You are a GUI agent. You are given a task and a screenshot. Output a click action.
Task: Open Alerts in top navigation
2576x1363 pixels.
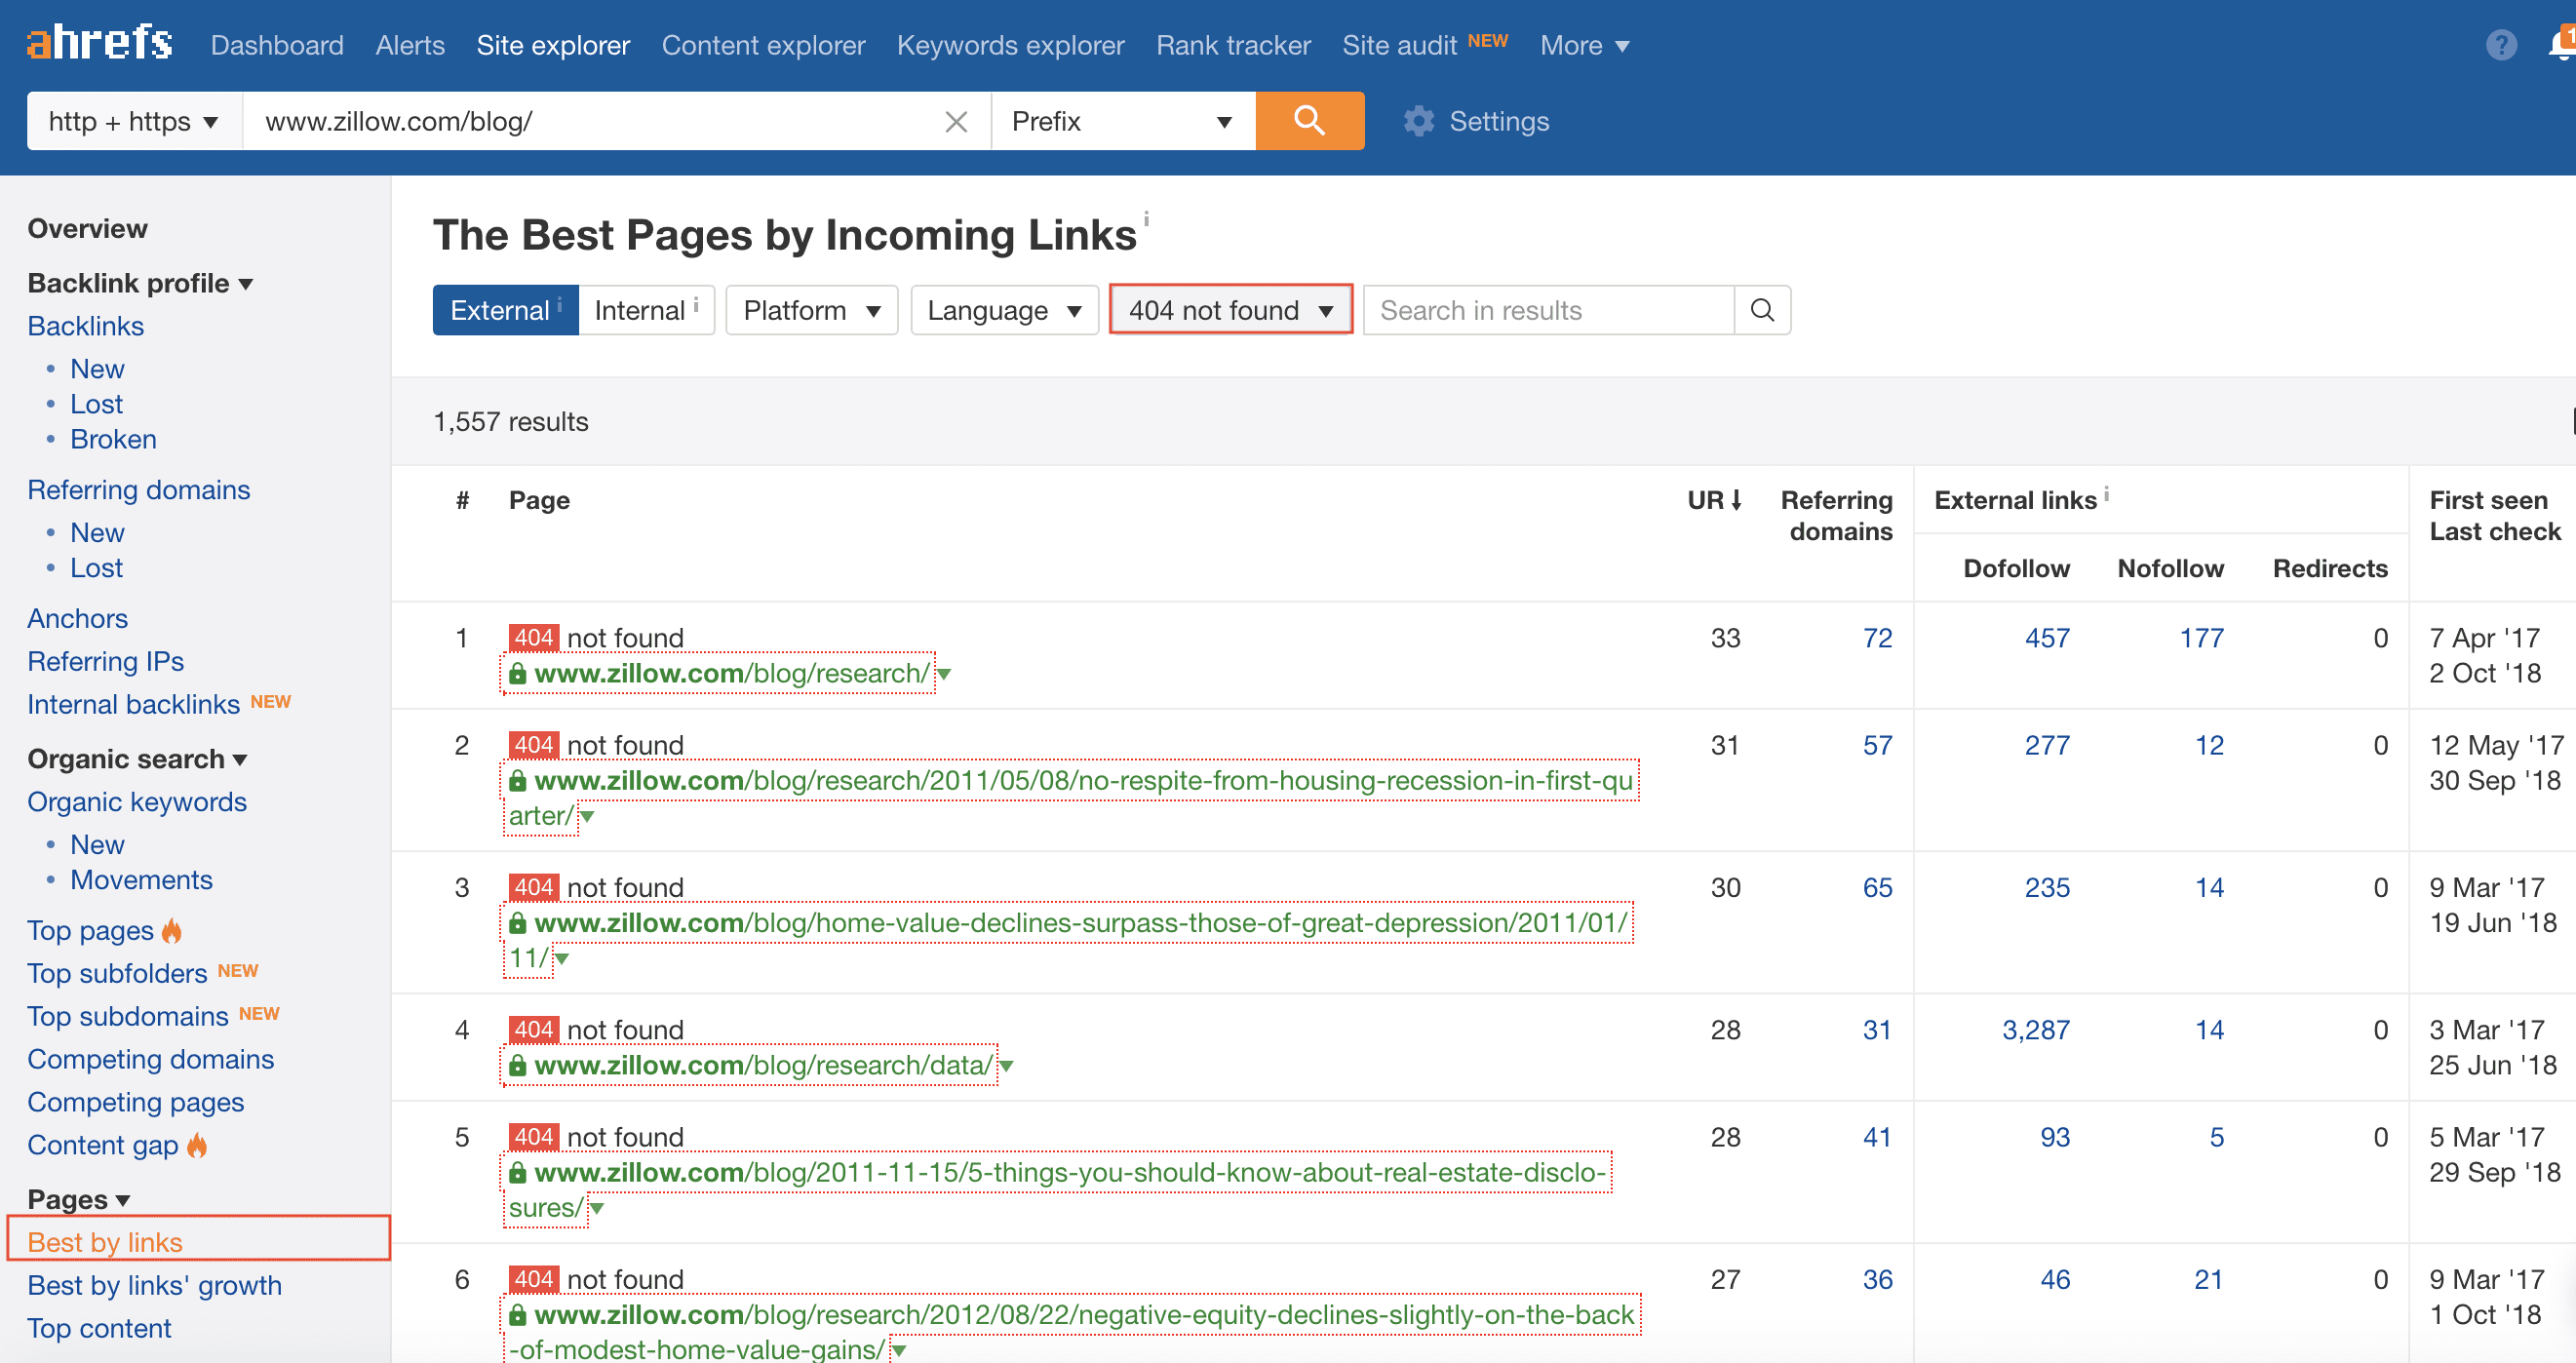(x=410, y=45)
